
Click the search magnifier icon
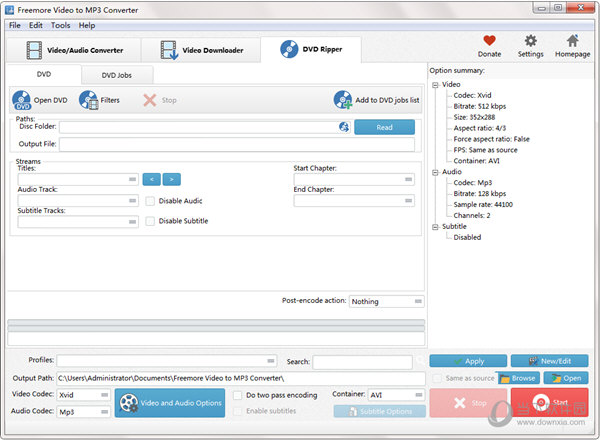420,360
